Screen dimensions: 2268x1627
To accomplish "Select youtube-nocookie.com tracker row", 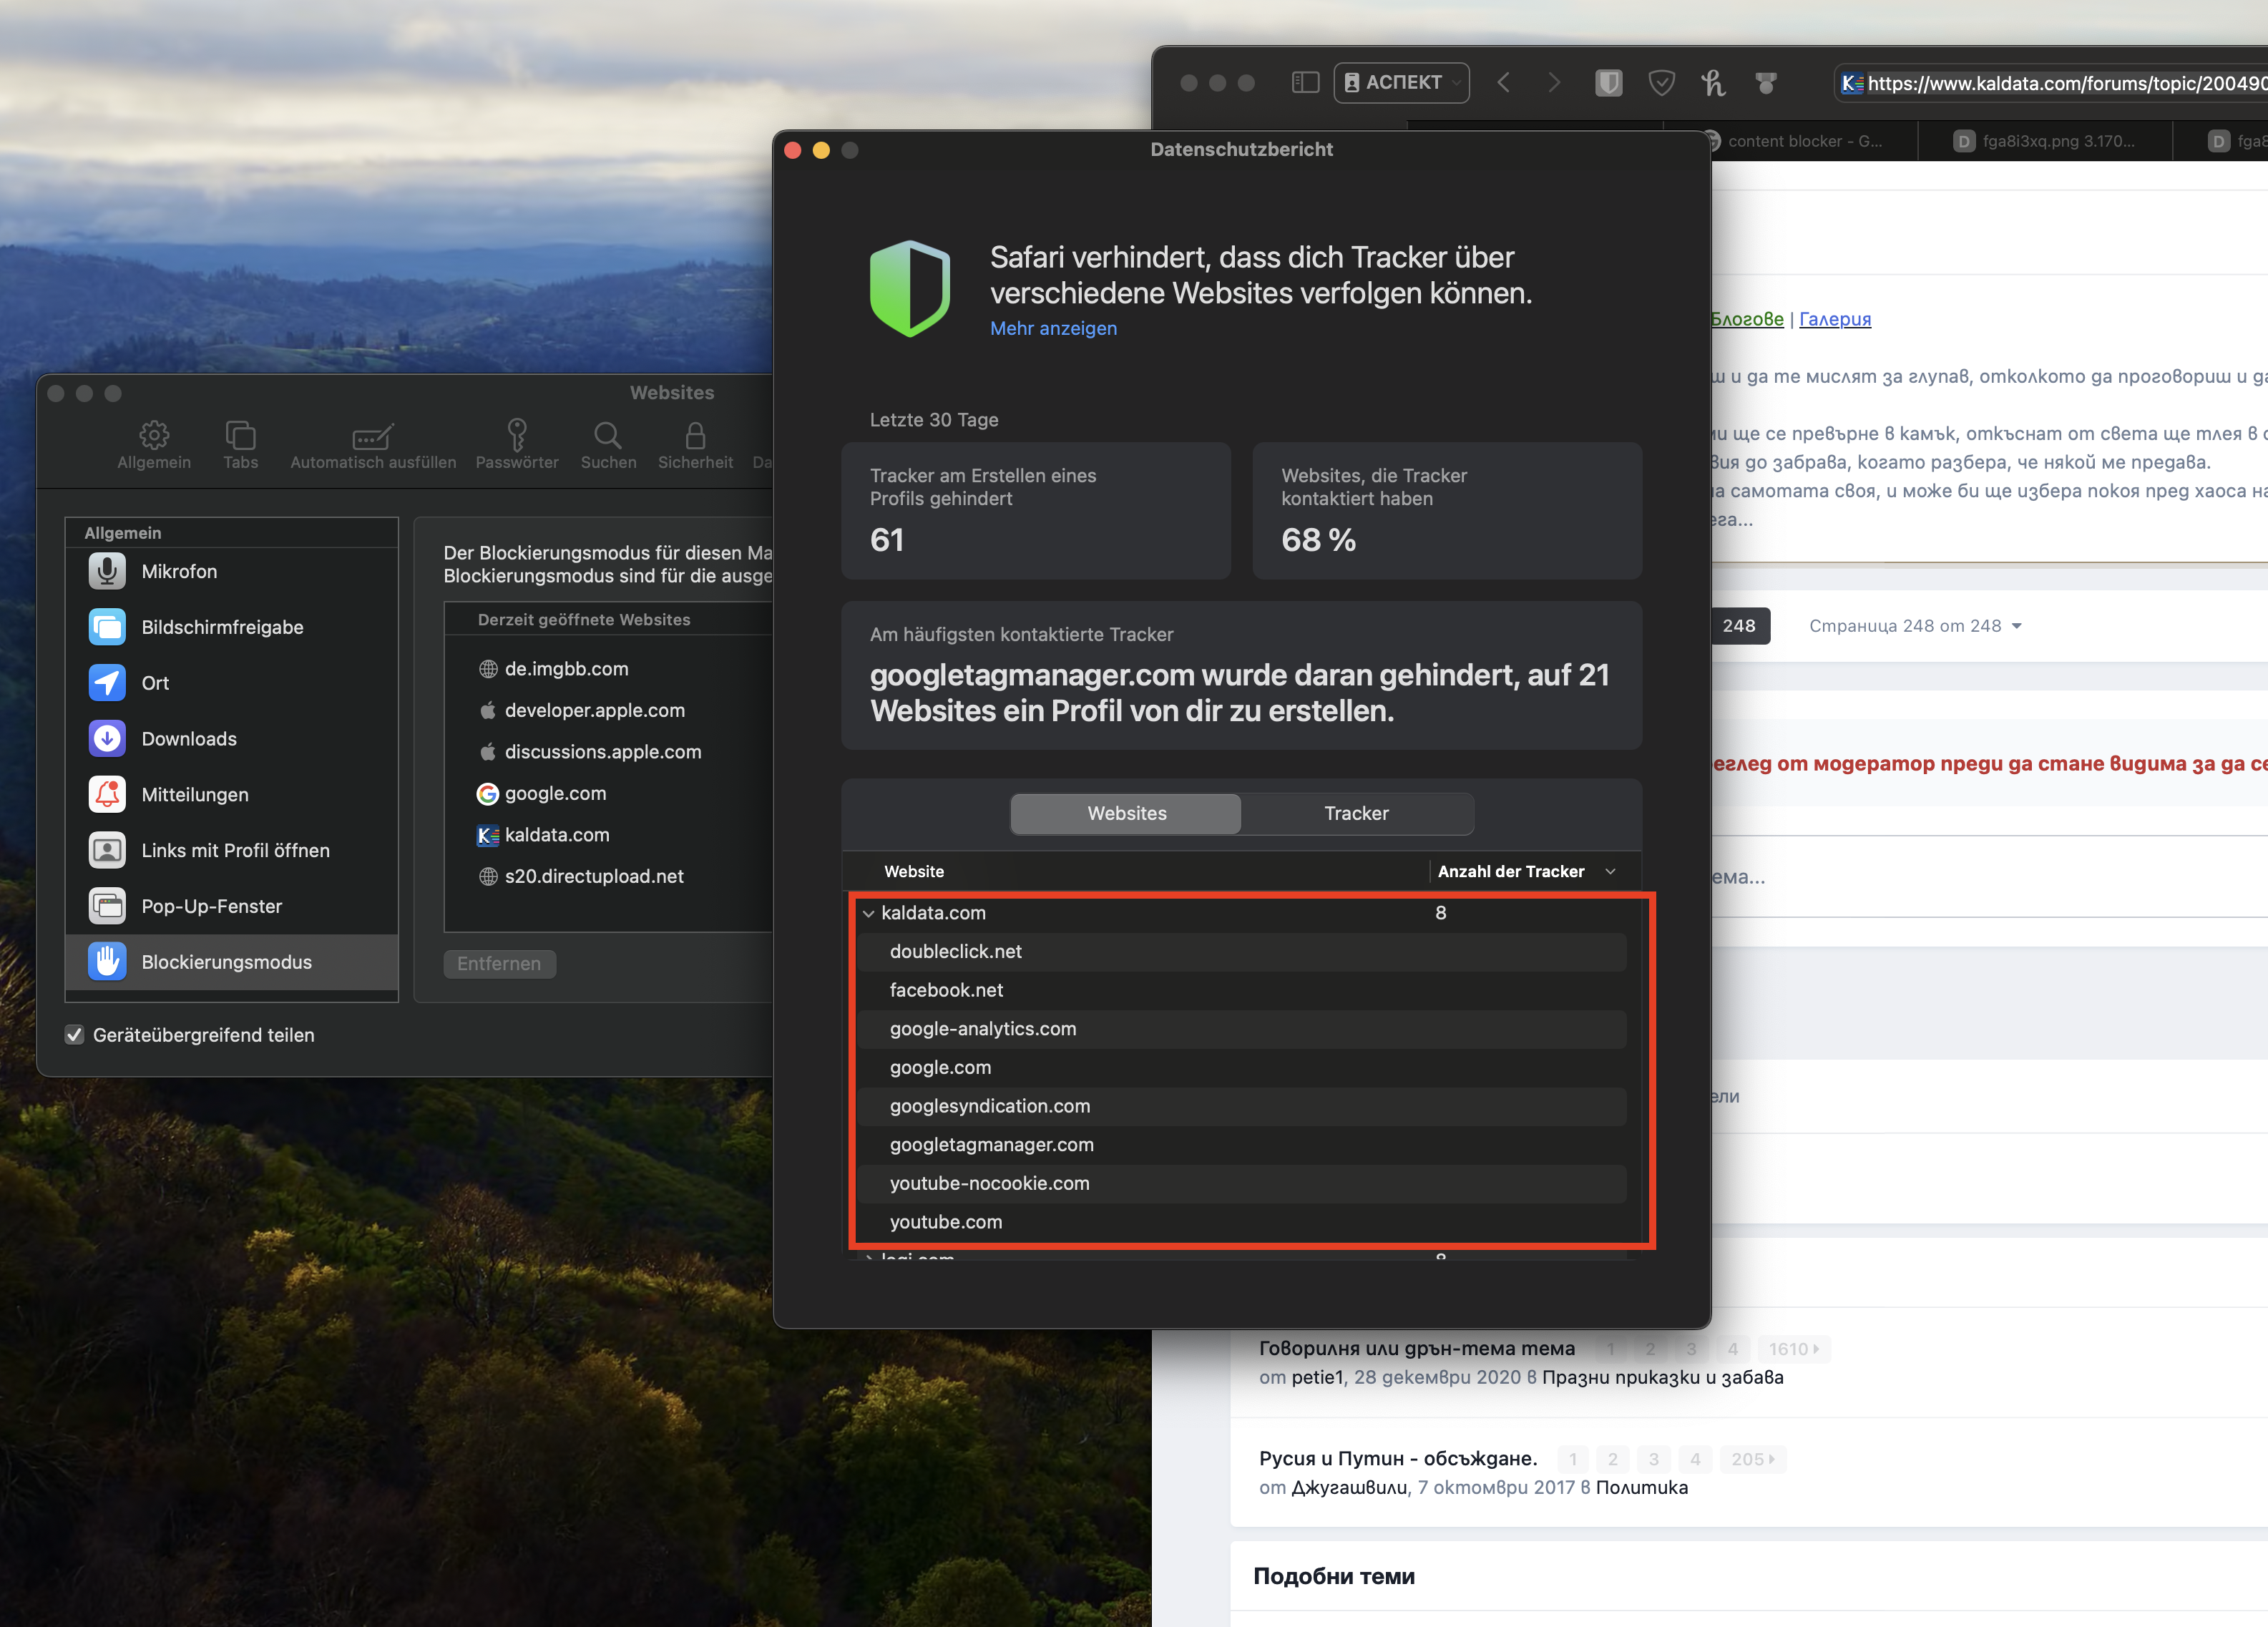I will (x=1242, y=1183).
